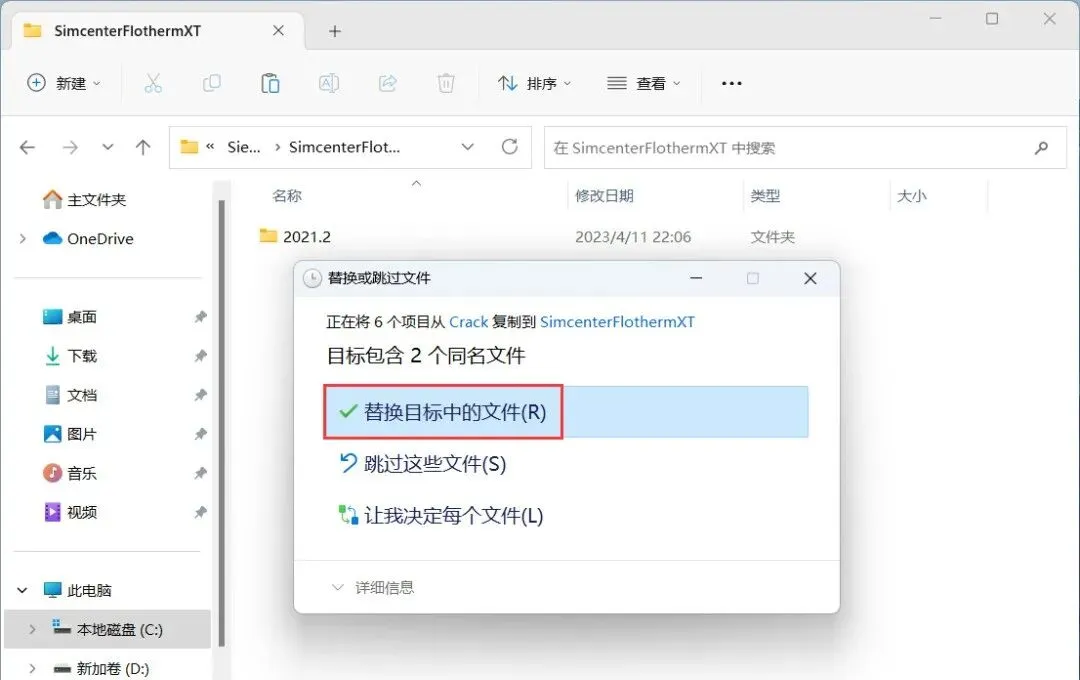This screenshot has height=680, width=1080.
Task: Click the Share icon in toolbar
Action: pyautogui.click(x=388, y=83)
